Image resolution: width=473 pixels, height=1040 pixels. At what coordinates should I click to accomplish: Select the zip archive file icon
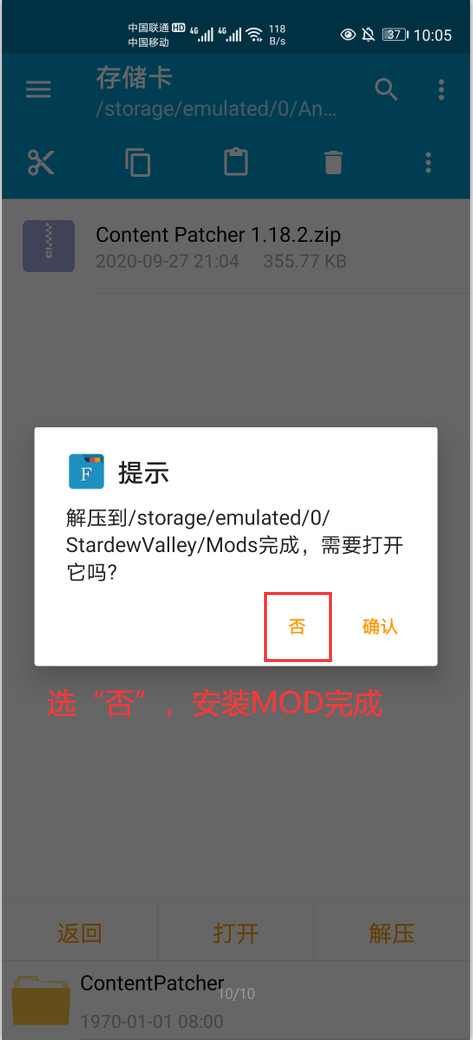(x=48, y=246)
